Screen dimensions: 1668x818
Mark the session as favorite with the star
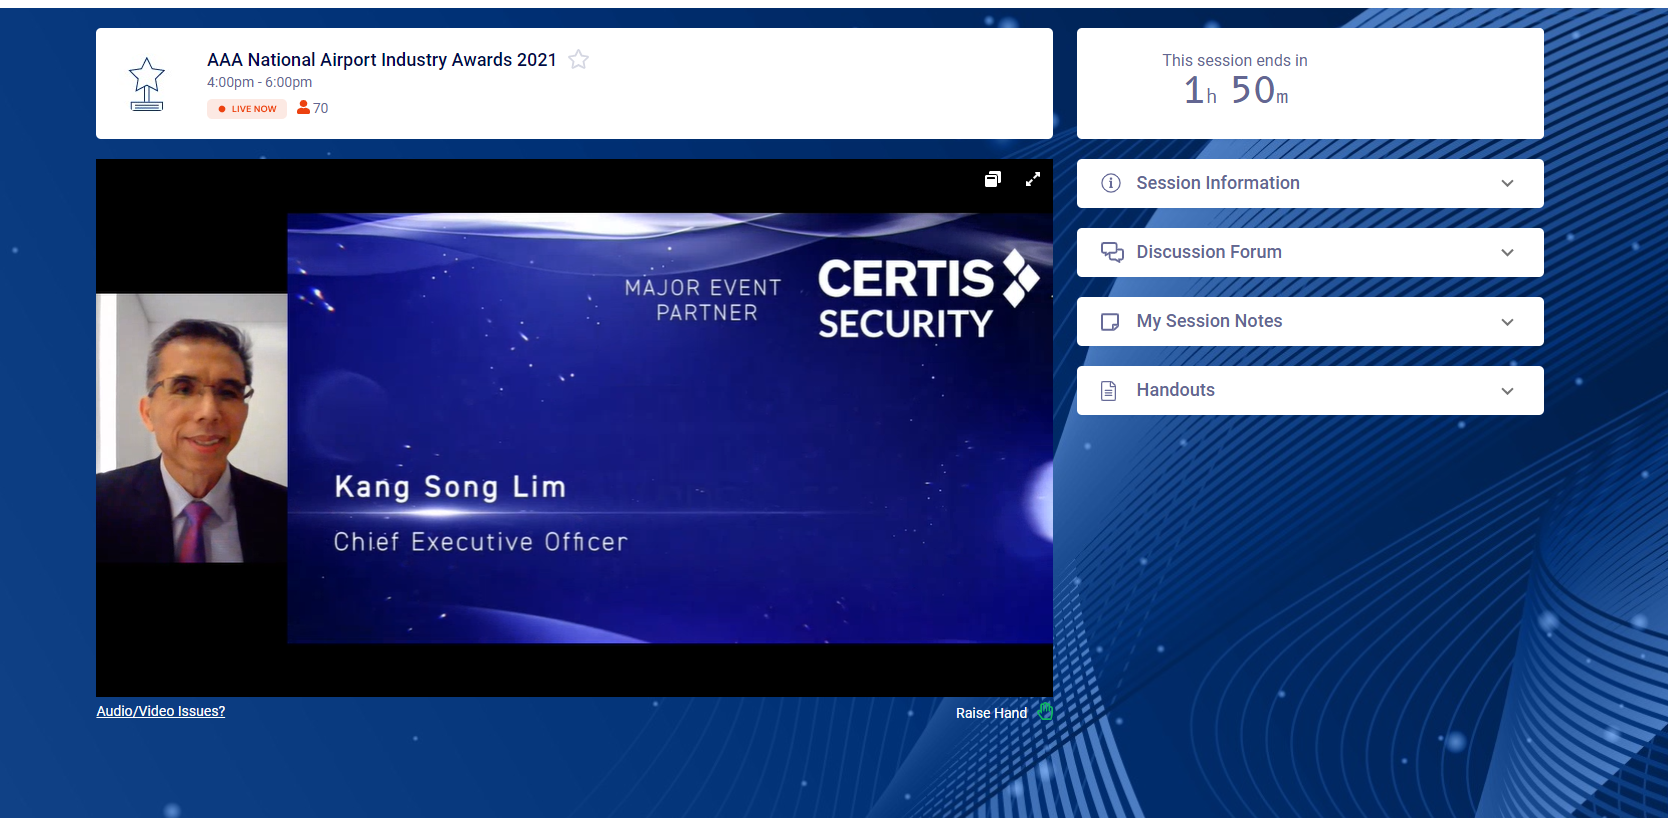coord(578,60)
